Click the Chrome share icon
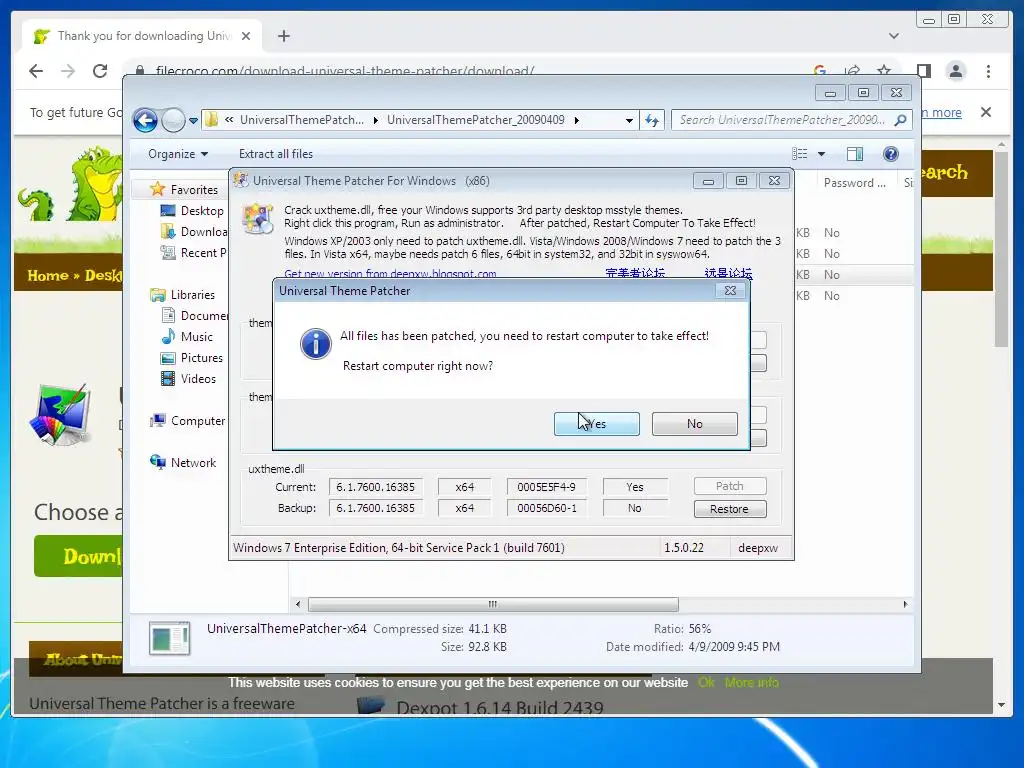The height and width of the screenshot is (768, 1024). [852, 71]
